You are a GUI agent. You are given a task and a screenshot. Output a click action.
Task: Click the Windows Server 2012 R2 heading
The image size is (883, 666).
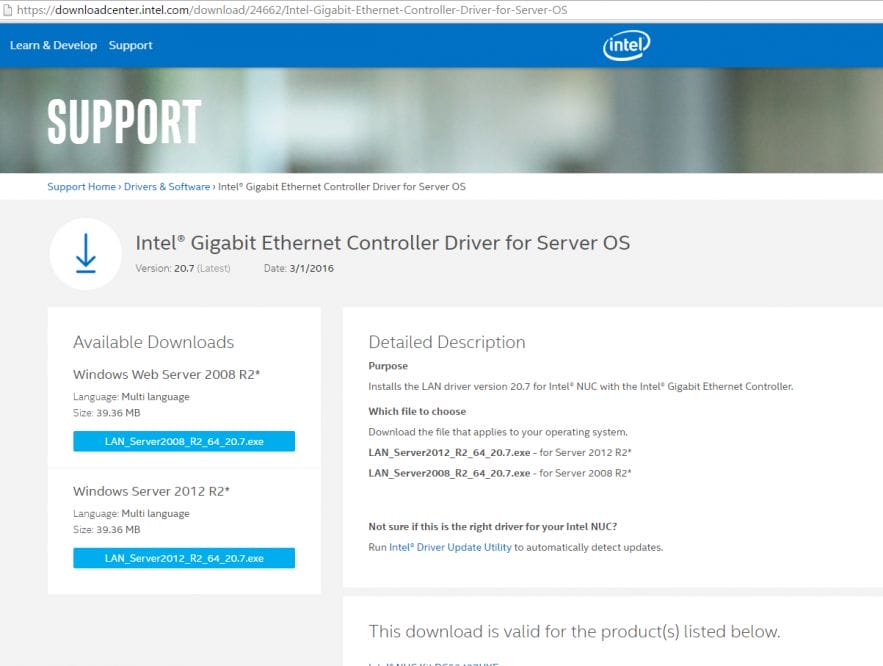154,491
